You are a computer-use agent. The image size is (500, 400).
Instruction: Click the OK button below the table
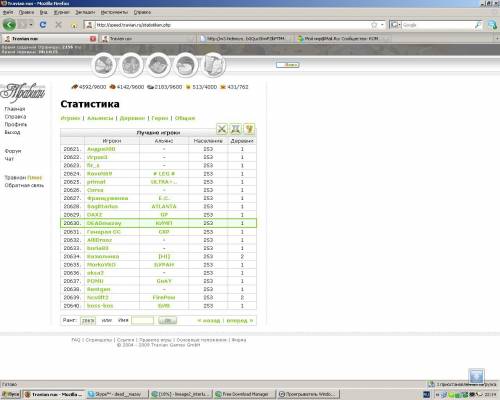[168, 321]
